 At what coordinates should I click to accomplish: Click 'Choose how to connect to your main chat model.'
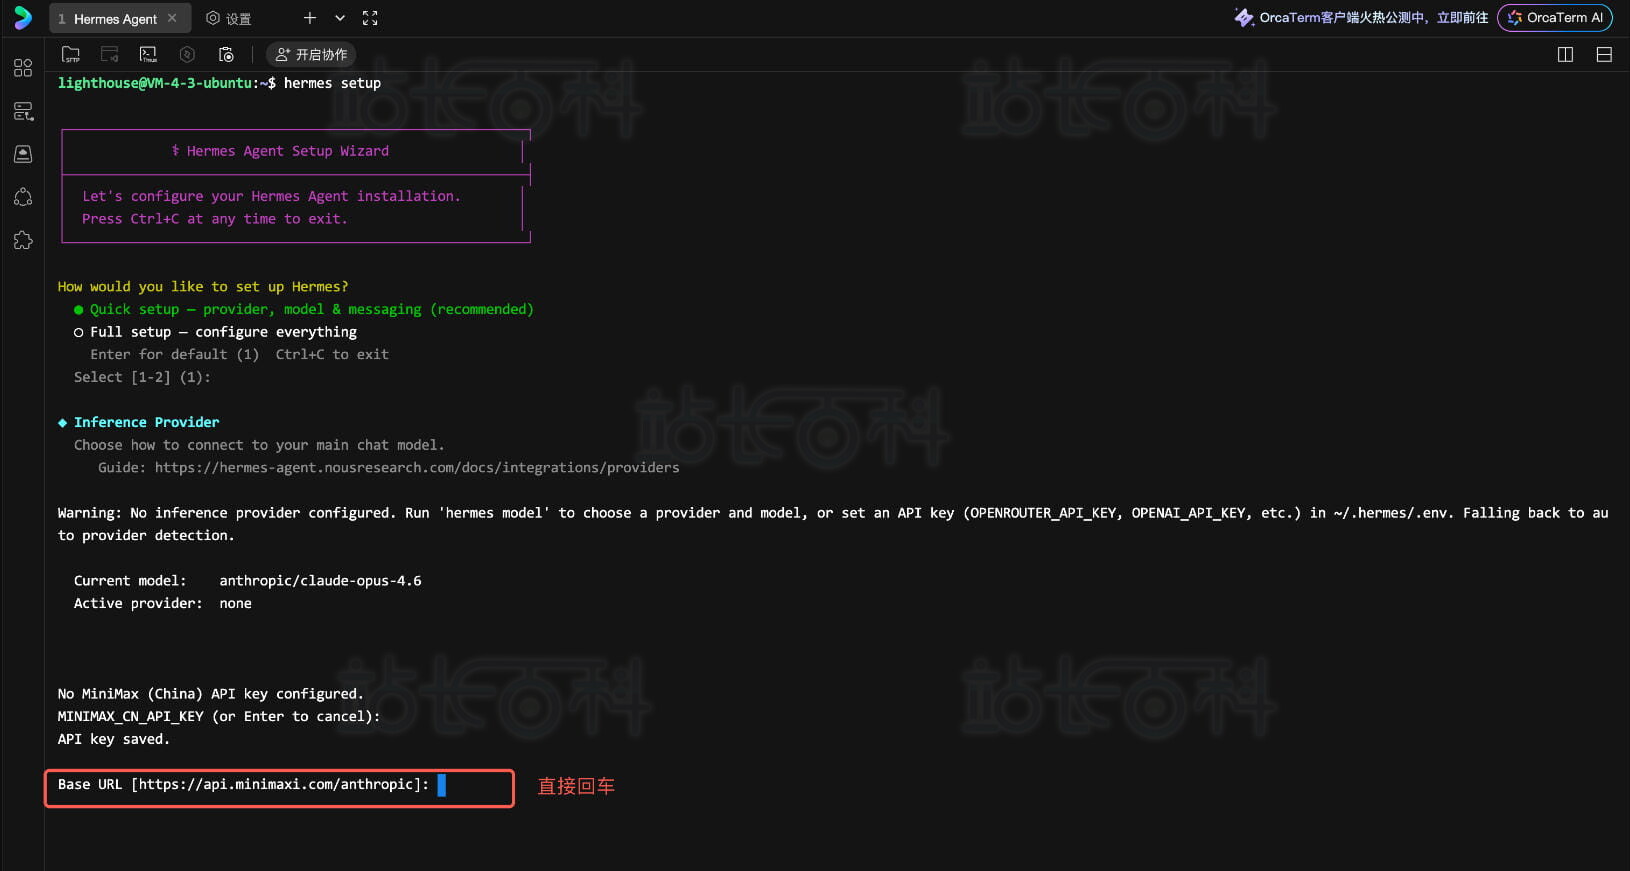coord(259,445)
